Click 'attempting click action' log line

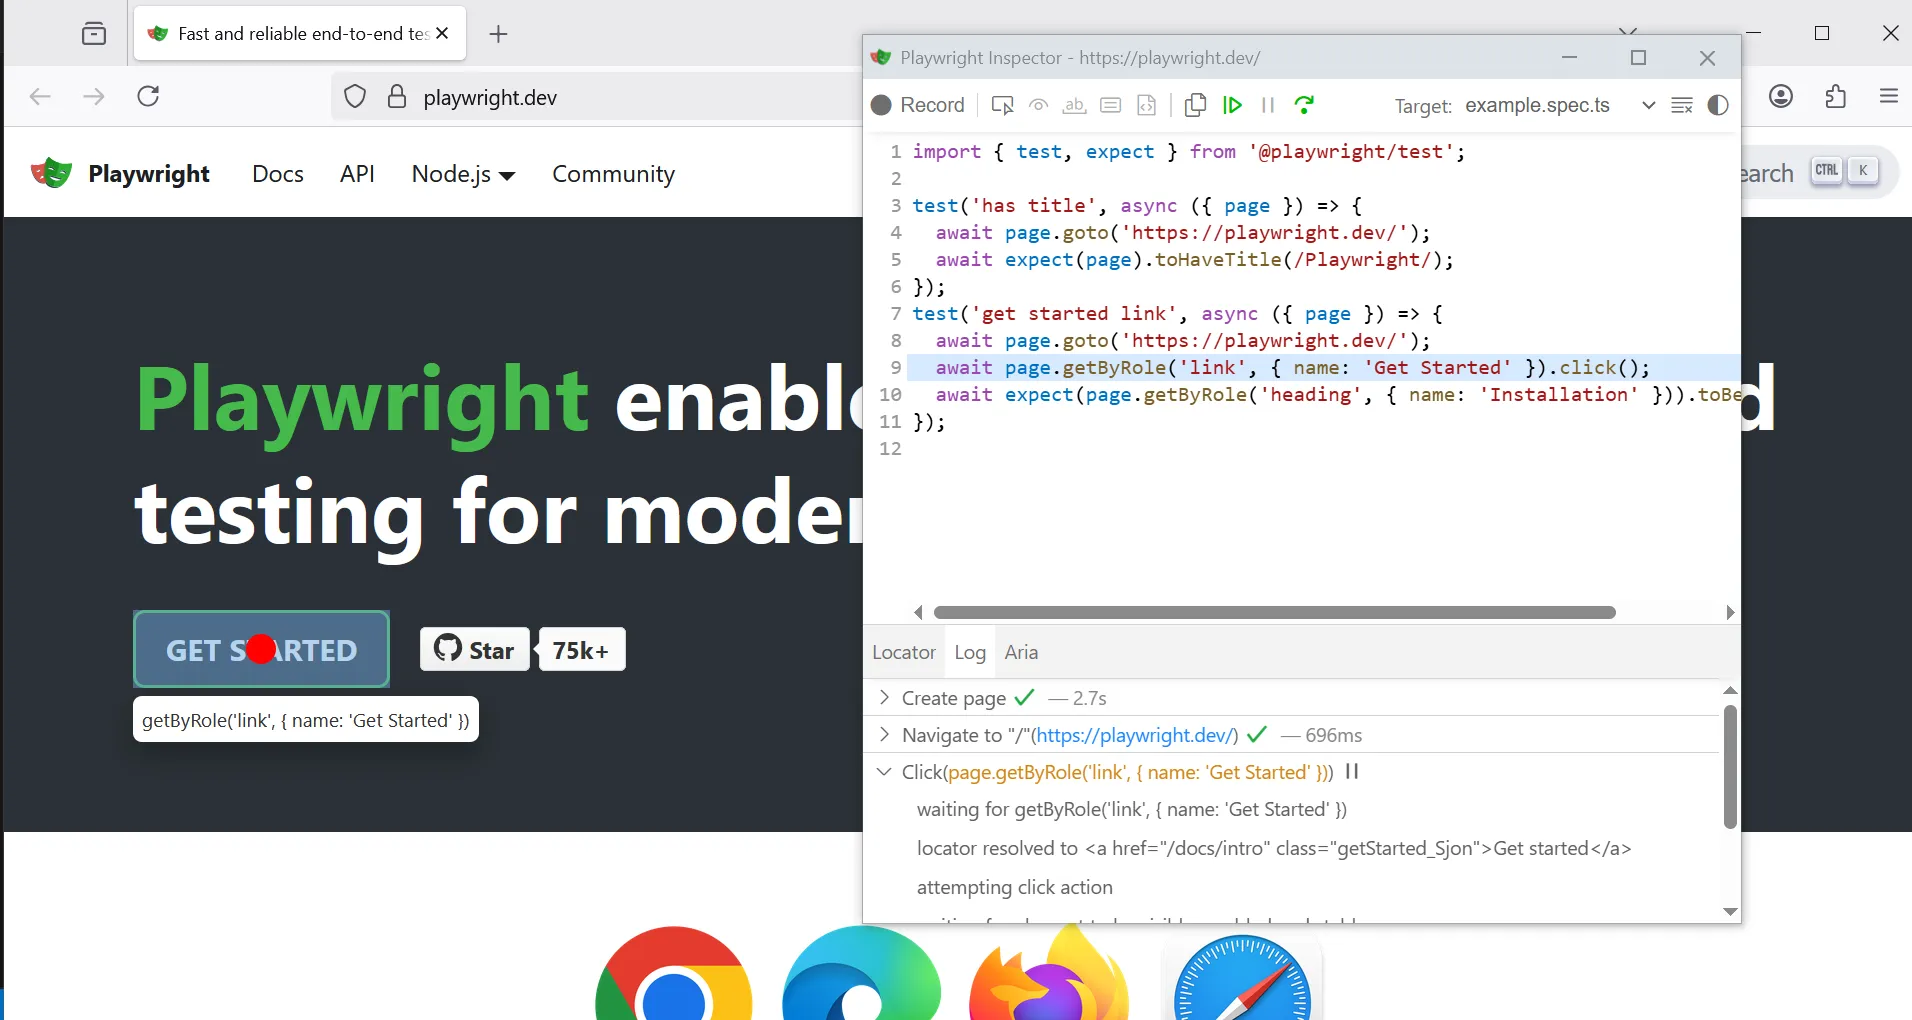point(1014,887)
